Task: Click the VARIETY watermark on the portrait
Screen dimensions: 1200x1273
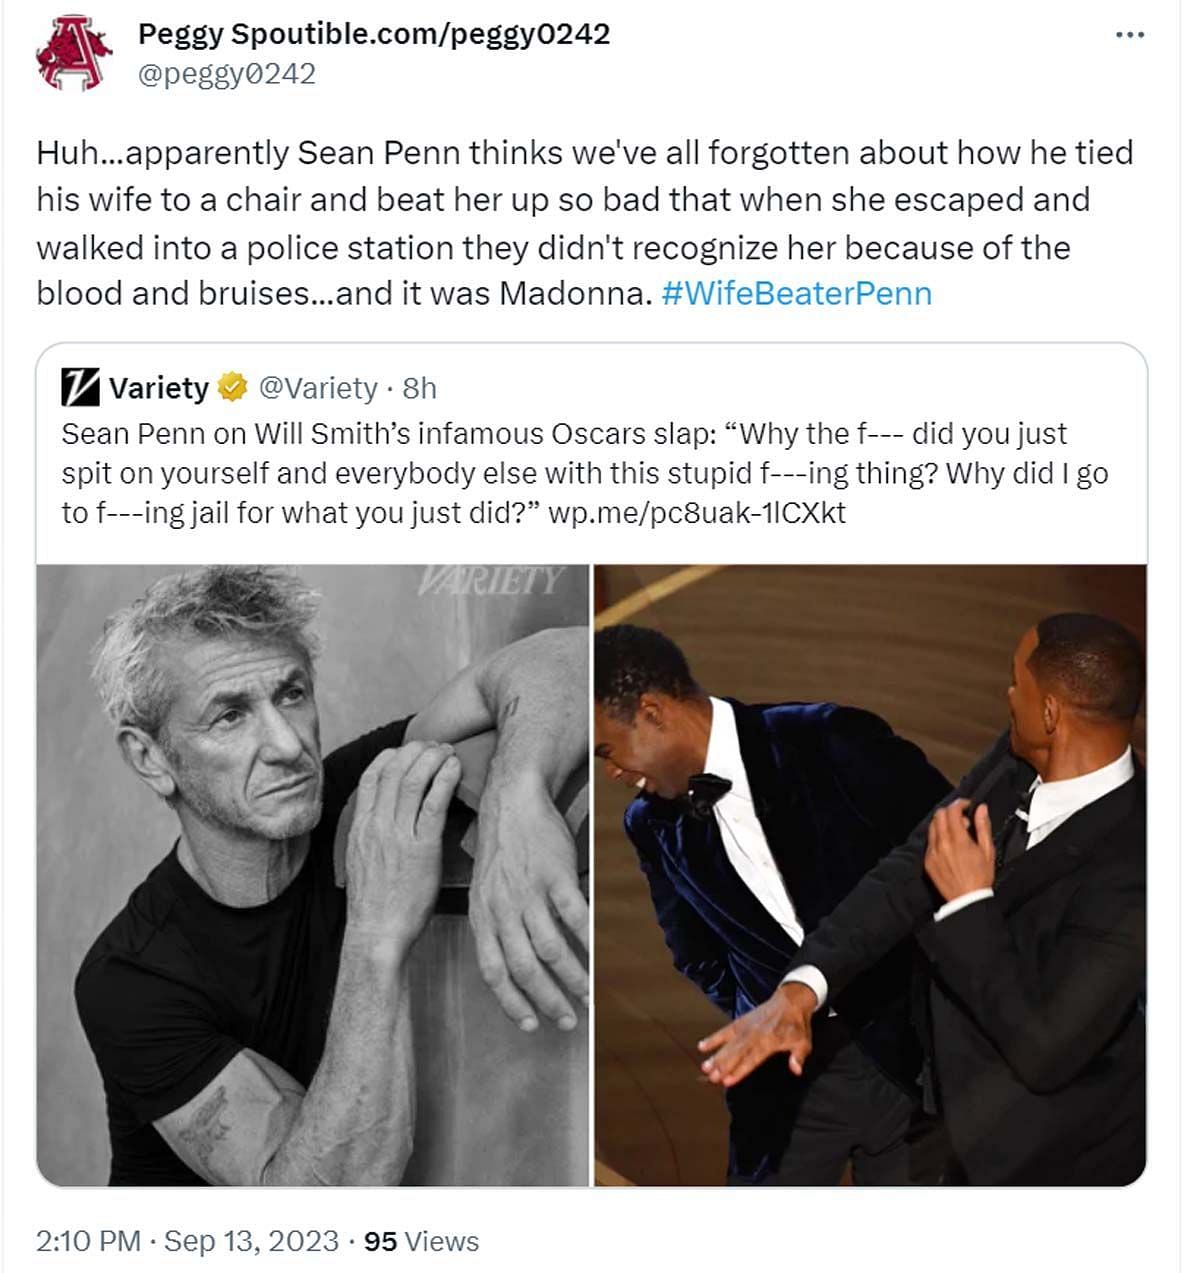Action: pyautogui.click(x=492, y=581)
